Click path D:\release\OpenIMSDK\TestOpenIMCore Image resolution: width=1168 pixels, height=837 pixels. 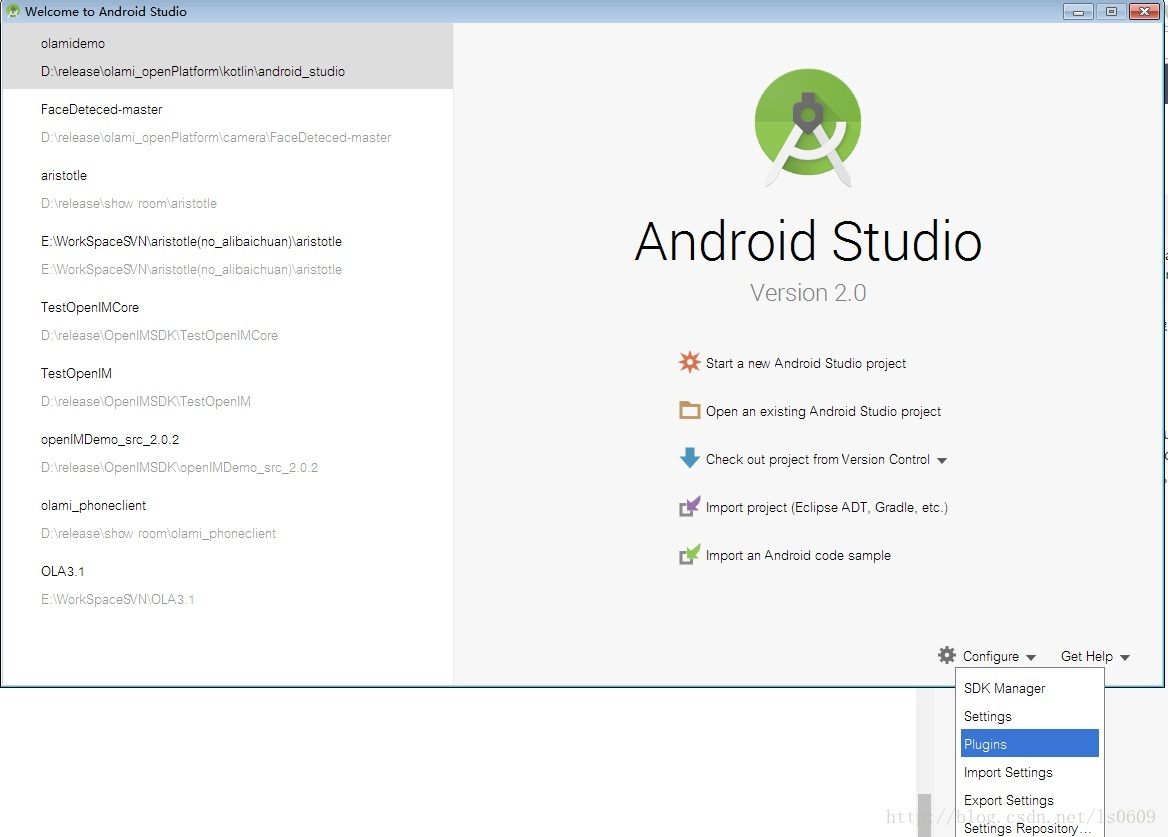point(159,335)
